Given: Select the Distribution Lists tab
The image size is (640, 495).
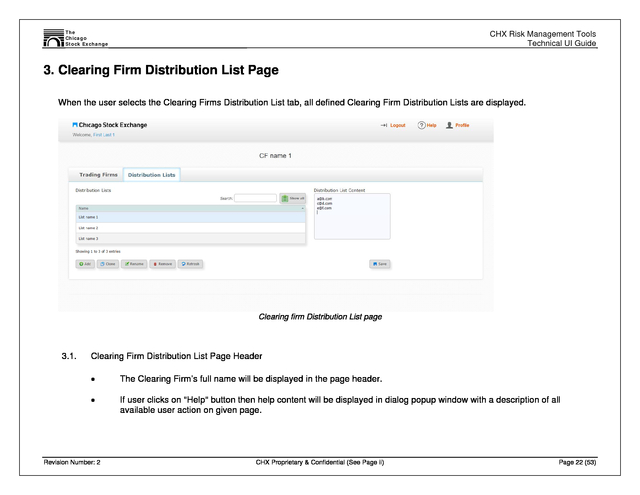Looking at the screenshot, I should [151, 175].
